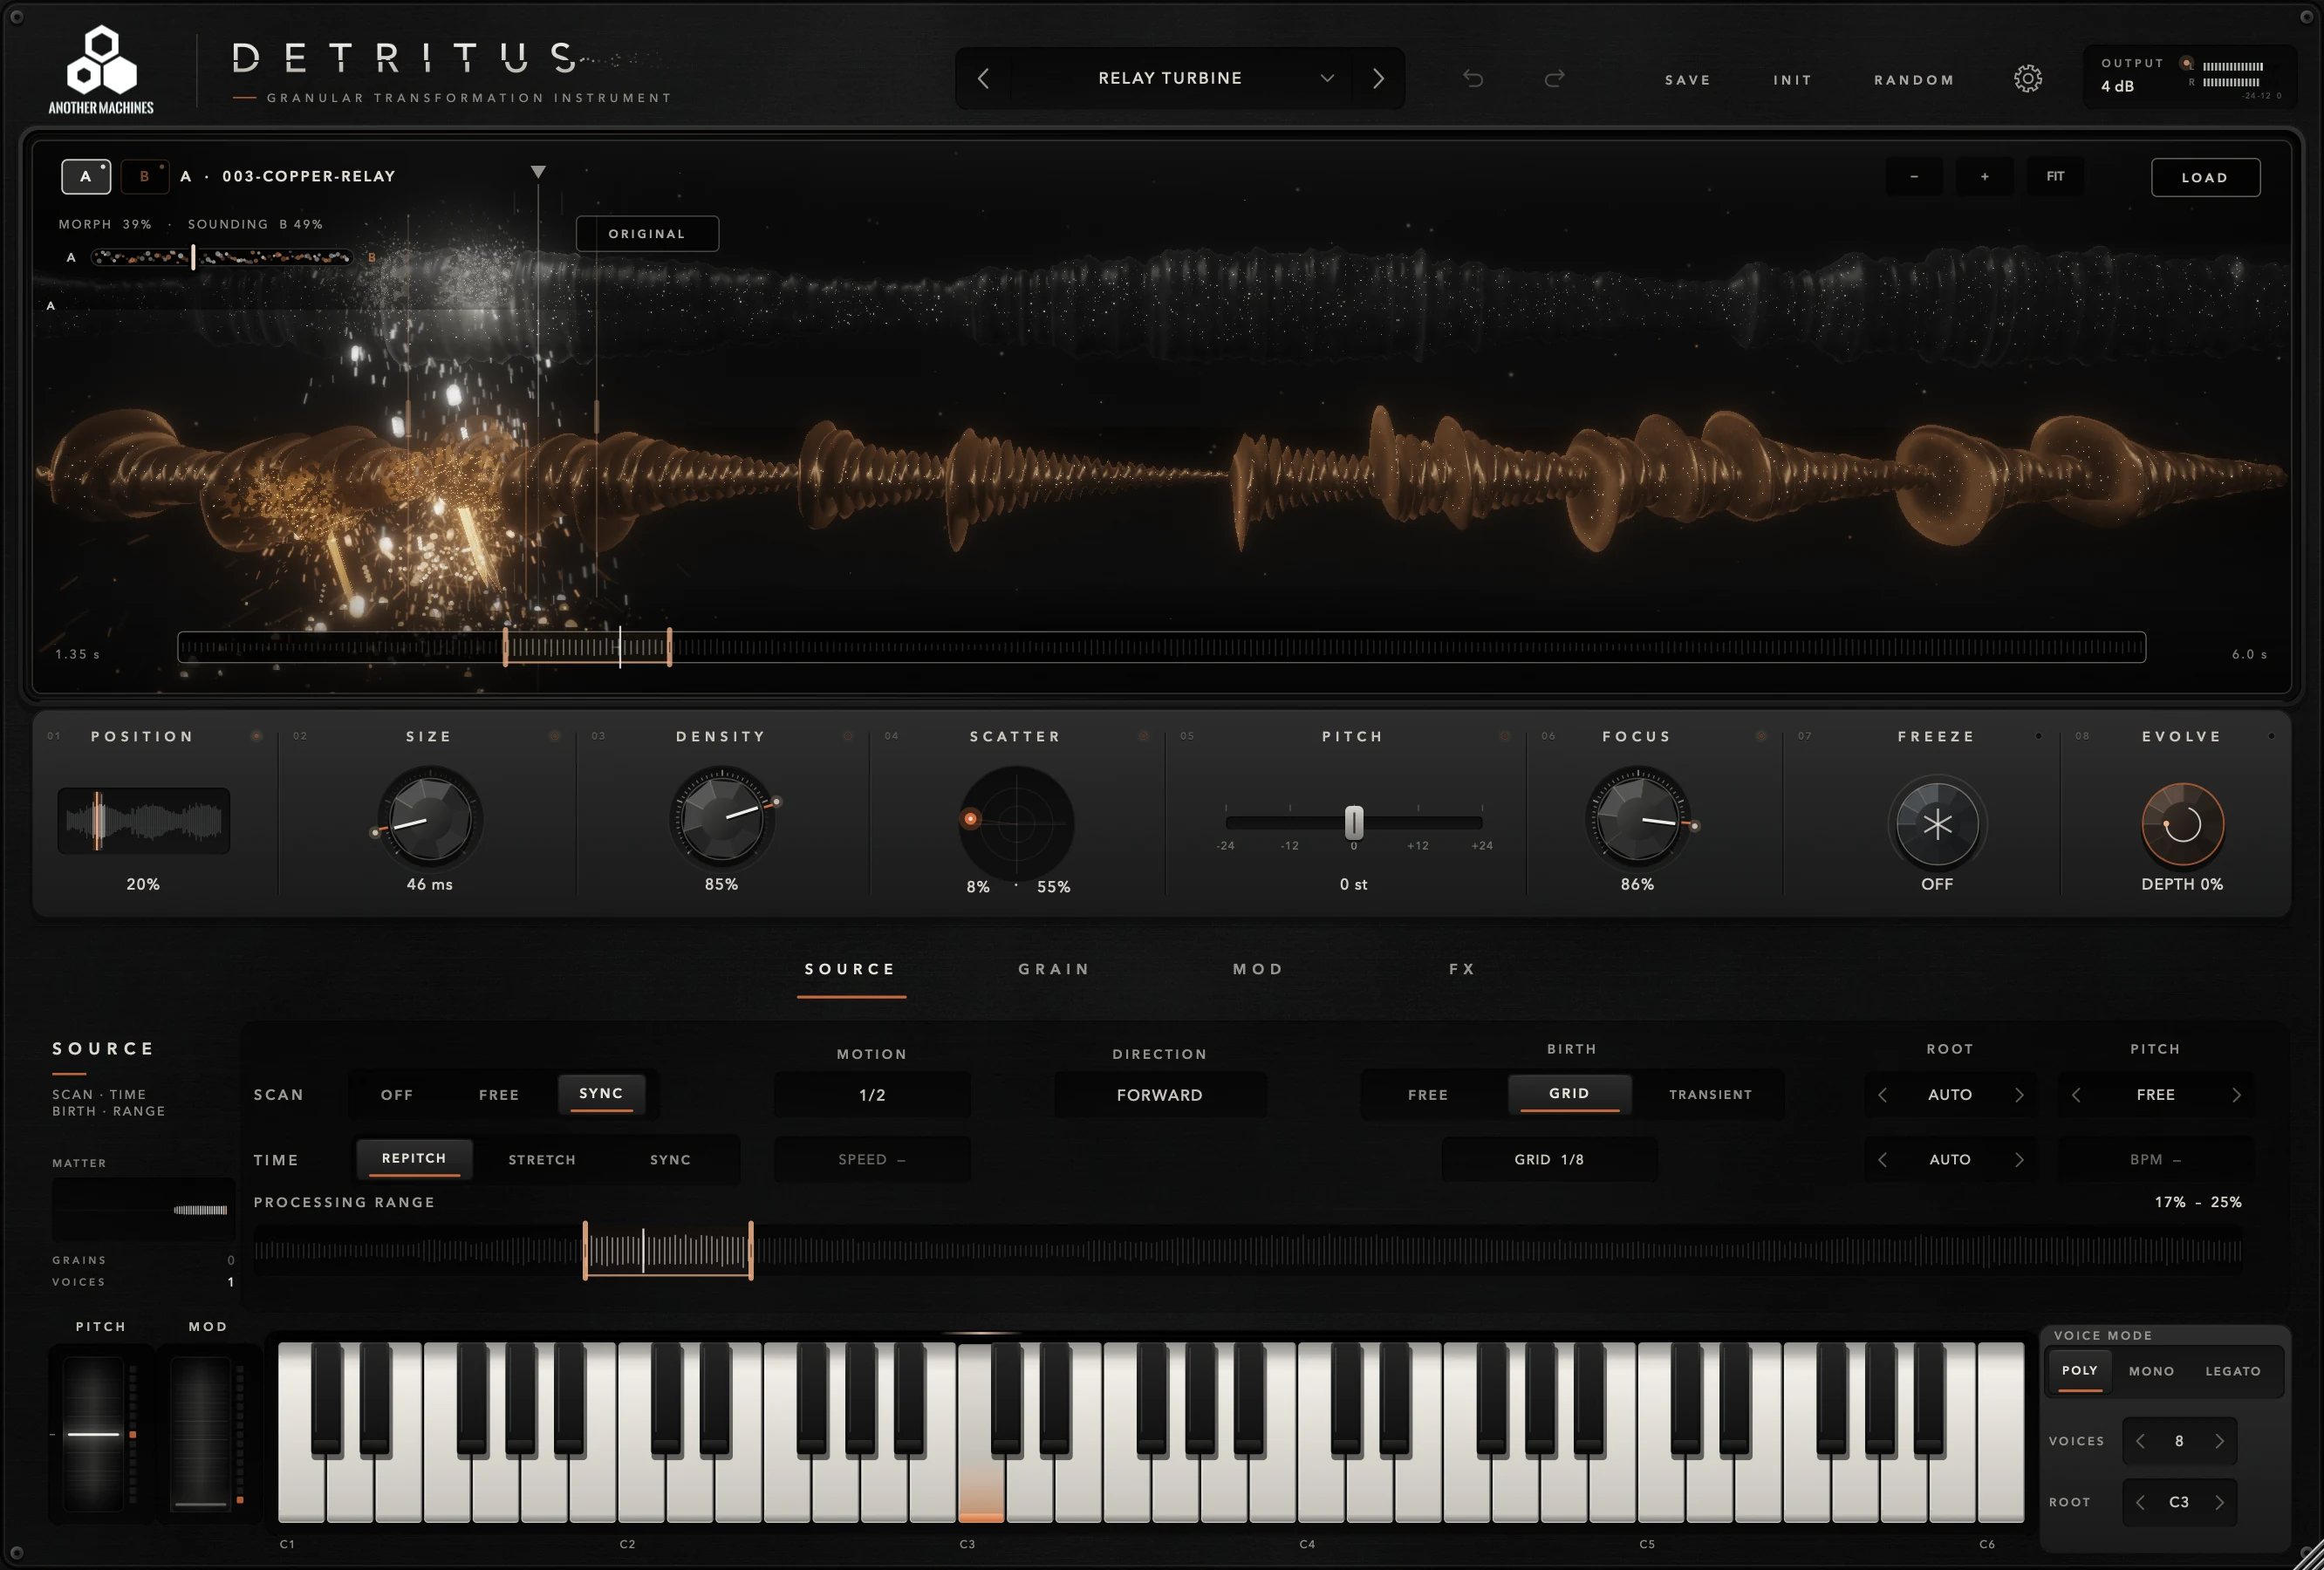The image size is (2324, 1570).
Task: Click previous Root AUTO arrow in top row
Action: point(1882,1095)
